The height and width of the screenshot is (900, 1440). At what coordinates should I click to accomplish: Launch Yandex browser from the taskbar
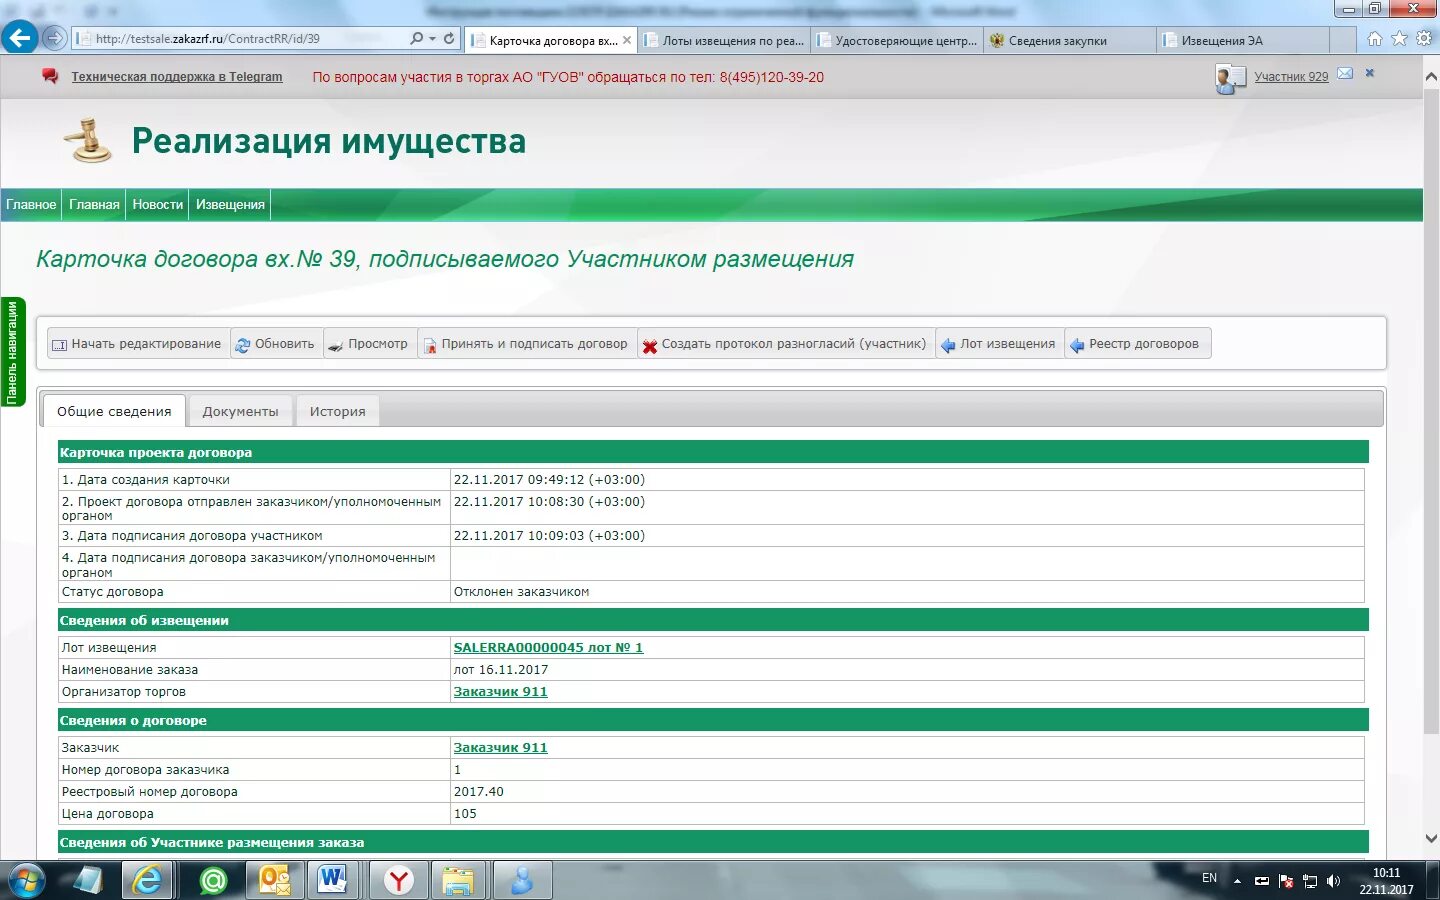(398, 880)
